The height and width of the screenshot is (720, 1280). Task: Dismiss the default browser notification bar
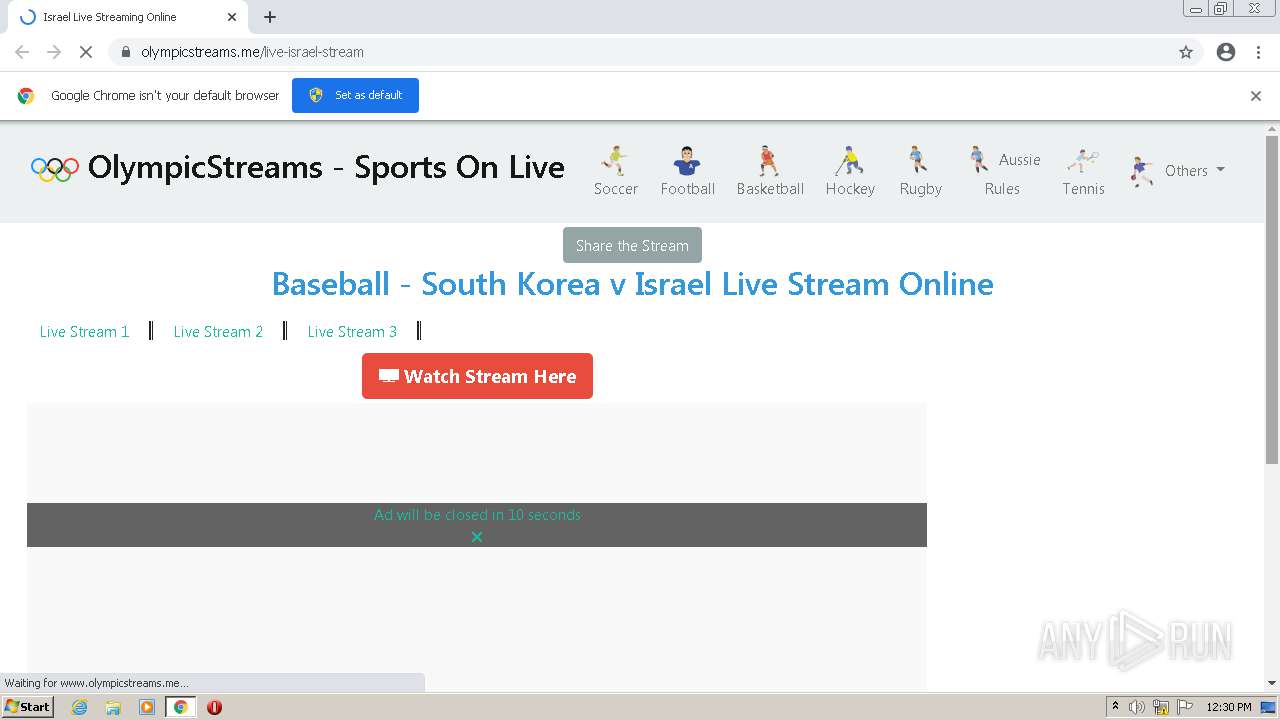1256,96
